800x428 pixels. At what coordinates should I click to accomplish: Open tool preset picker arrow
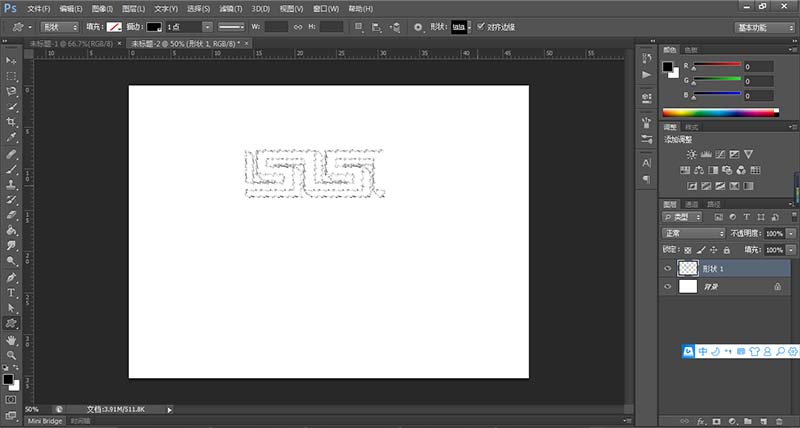point(30,27)
